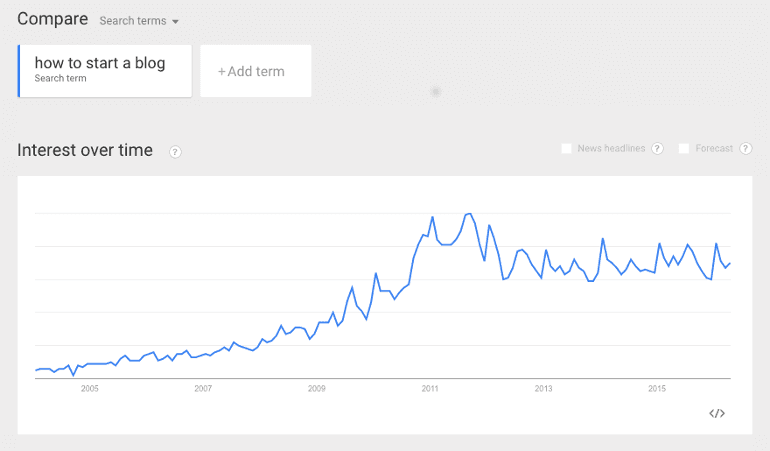The image size is (770, 451).
Task: Click help icon beside Interest over time
Action: click(x=175, y=152)
